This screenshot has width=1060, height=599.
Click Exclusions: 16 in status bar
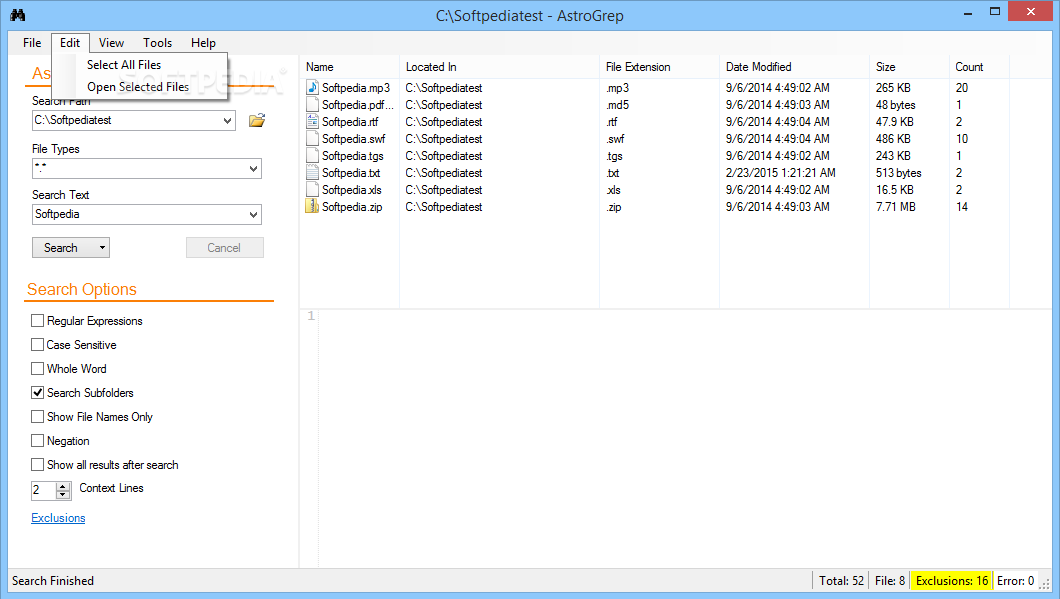[952, 581]
